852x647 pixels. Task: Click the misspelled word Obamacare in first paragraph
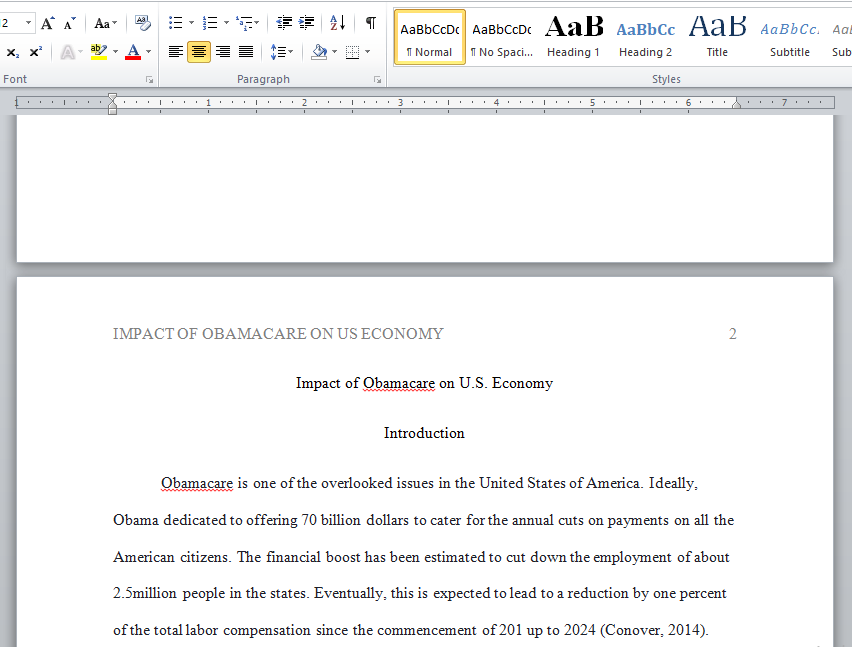tap(197, 483)
